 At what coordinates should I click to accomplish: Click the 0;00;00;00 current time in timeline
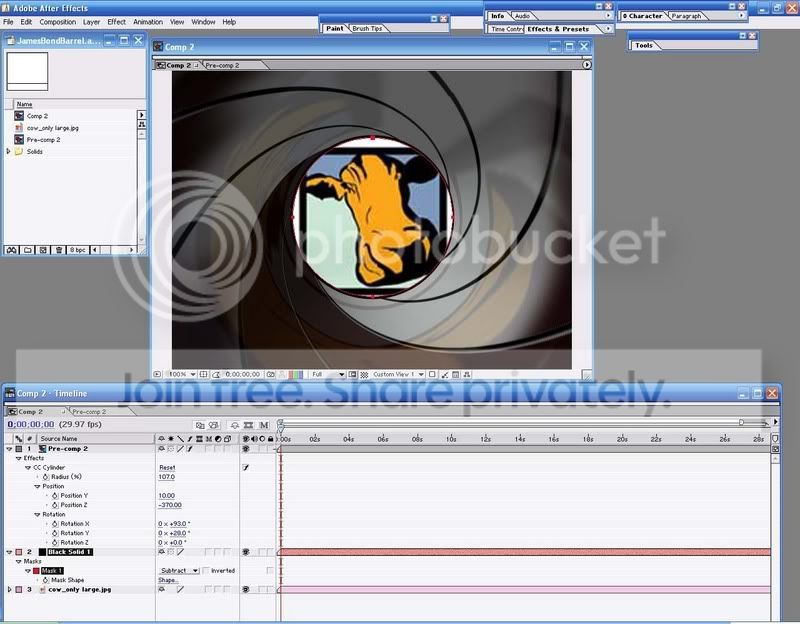tap(31, 425)
